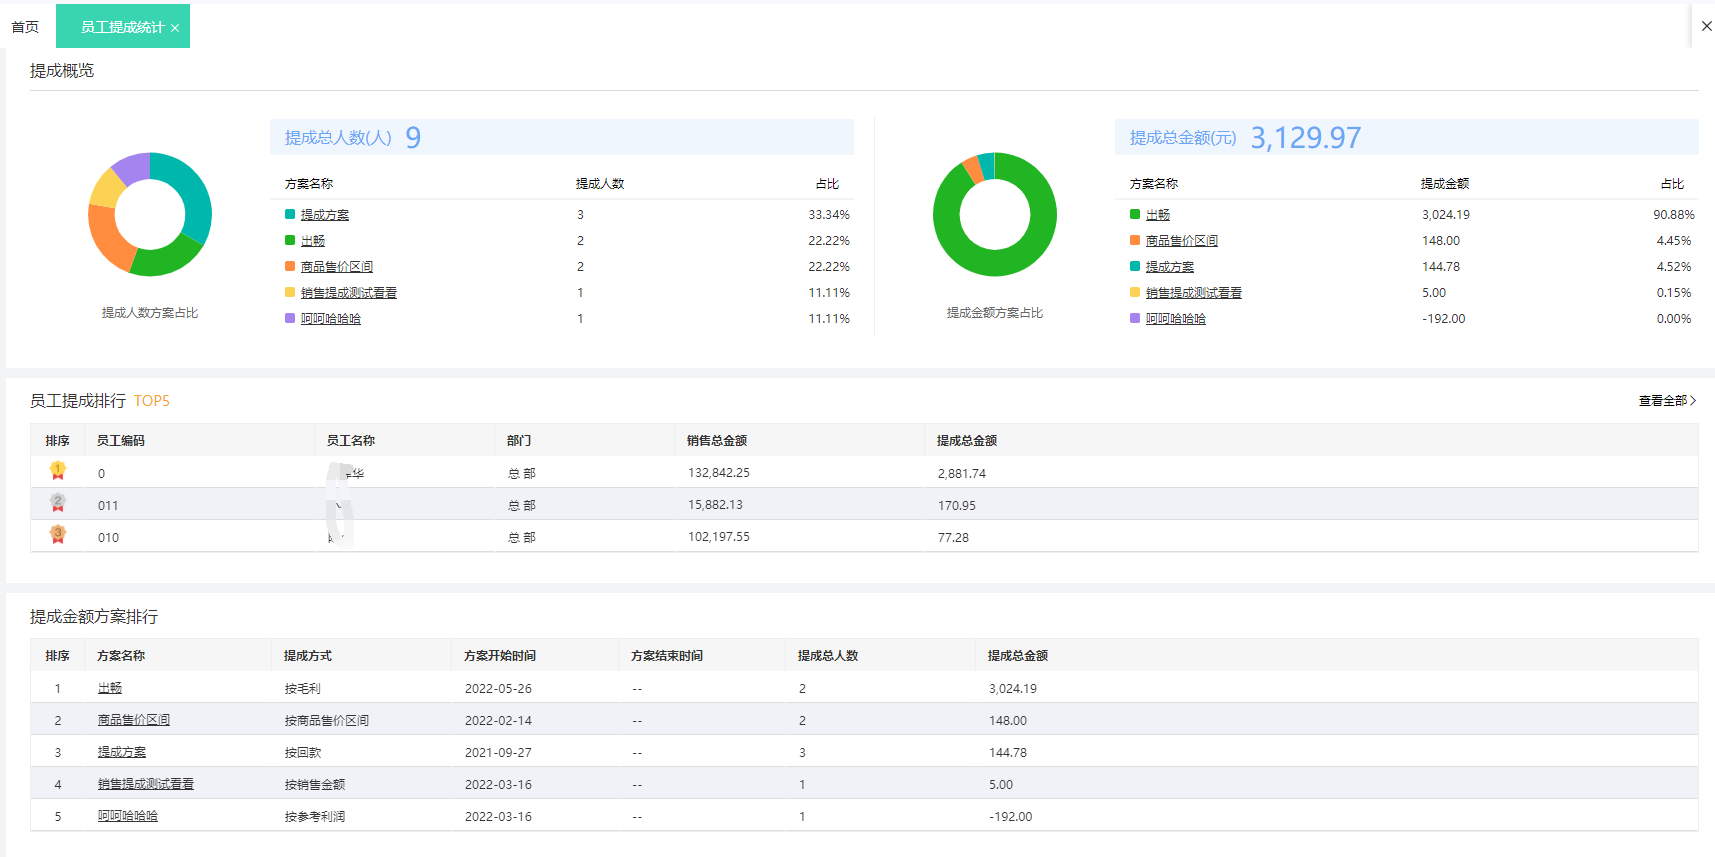
Task: Click the purple swatch beside 呵呵哈哈哈 in the headcount legend
Action: [290, 318]
